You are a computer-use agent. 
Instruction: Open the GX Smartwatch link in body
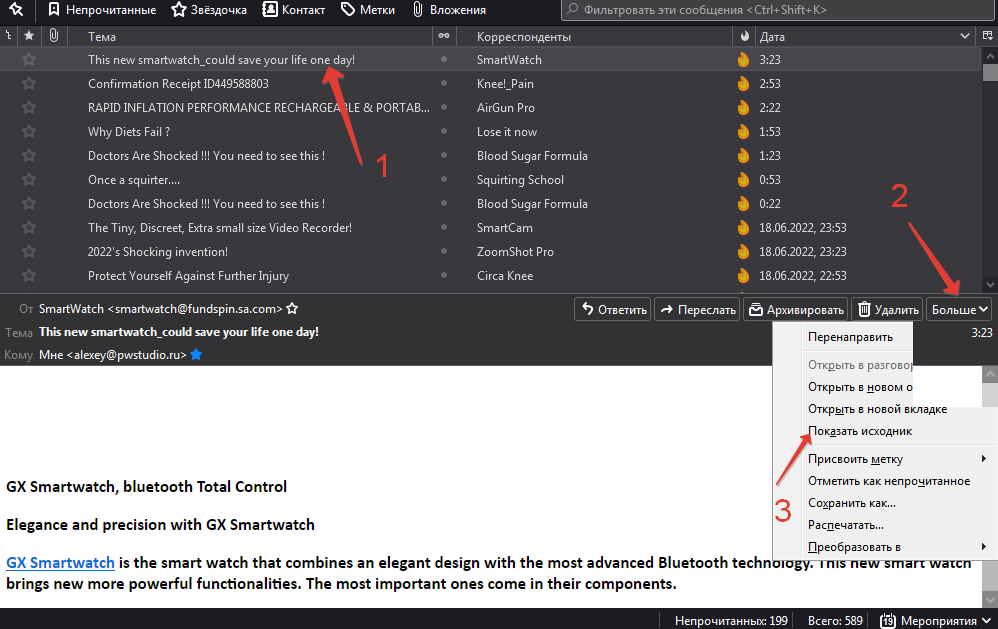pyautogui.click(x=60, y=563)
